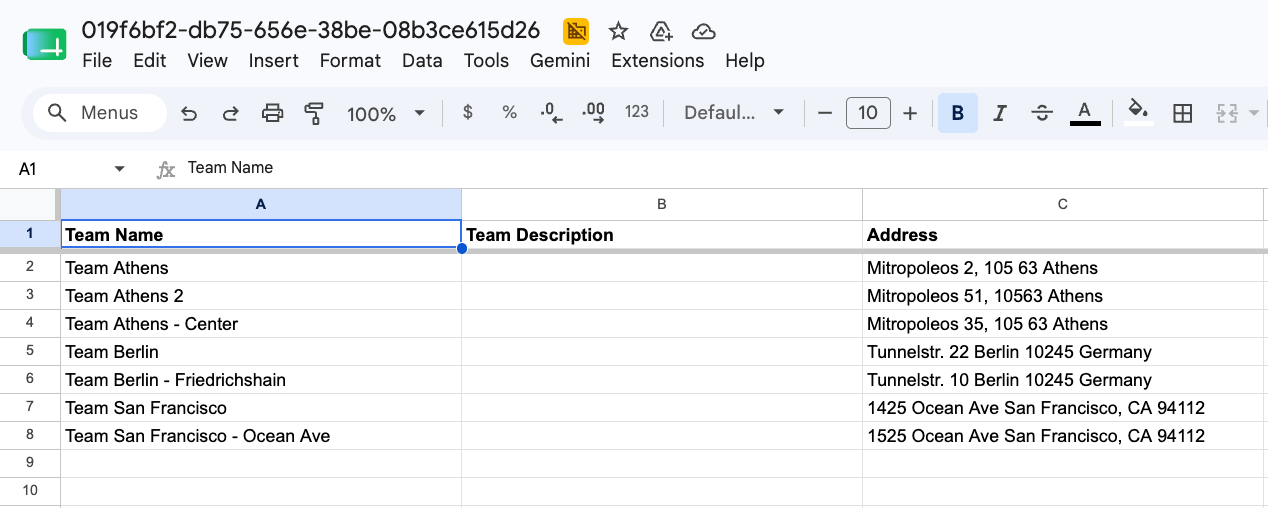Screen dimensions: 1268x508
Task: Open the Google Sheets home icon
Action: pos(45,45)
